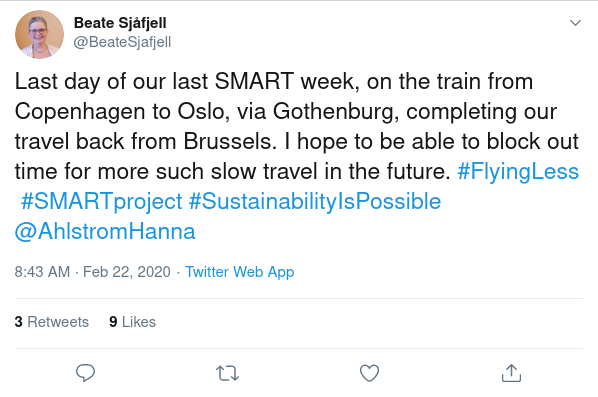Open the #FlyingLess hashtag

click(518, 171)
